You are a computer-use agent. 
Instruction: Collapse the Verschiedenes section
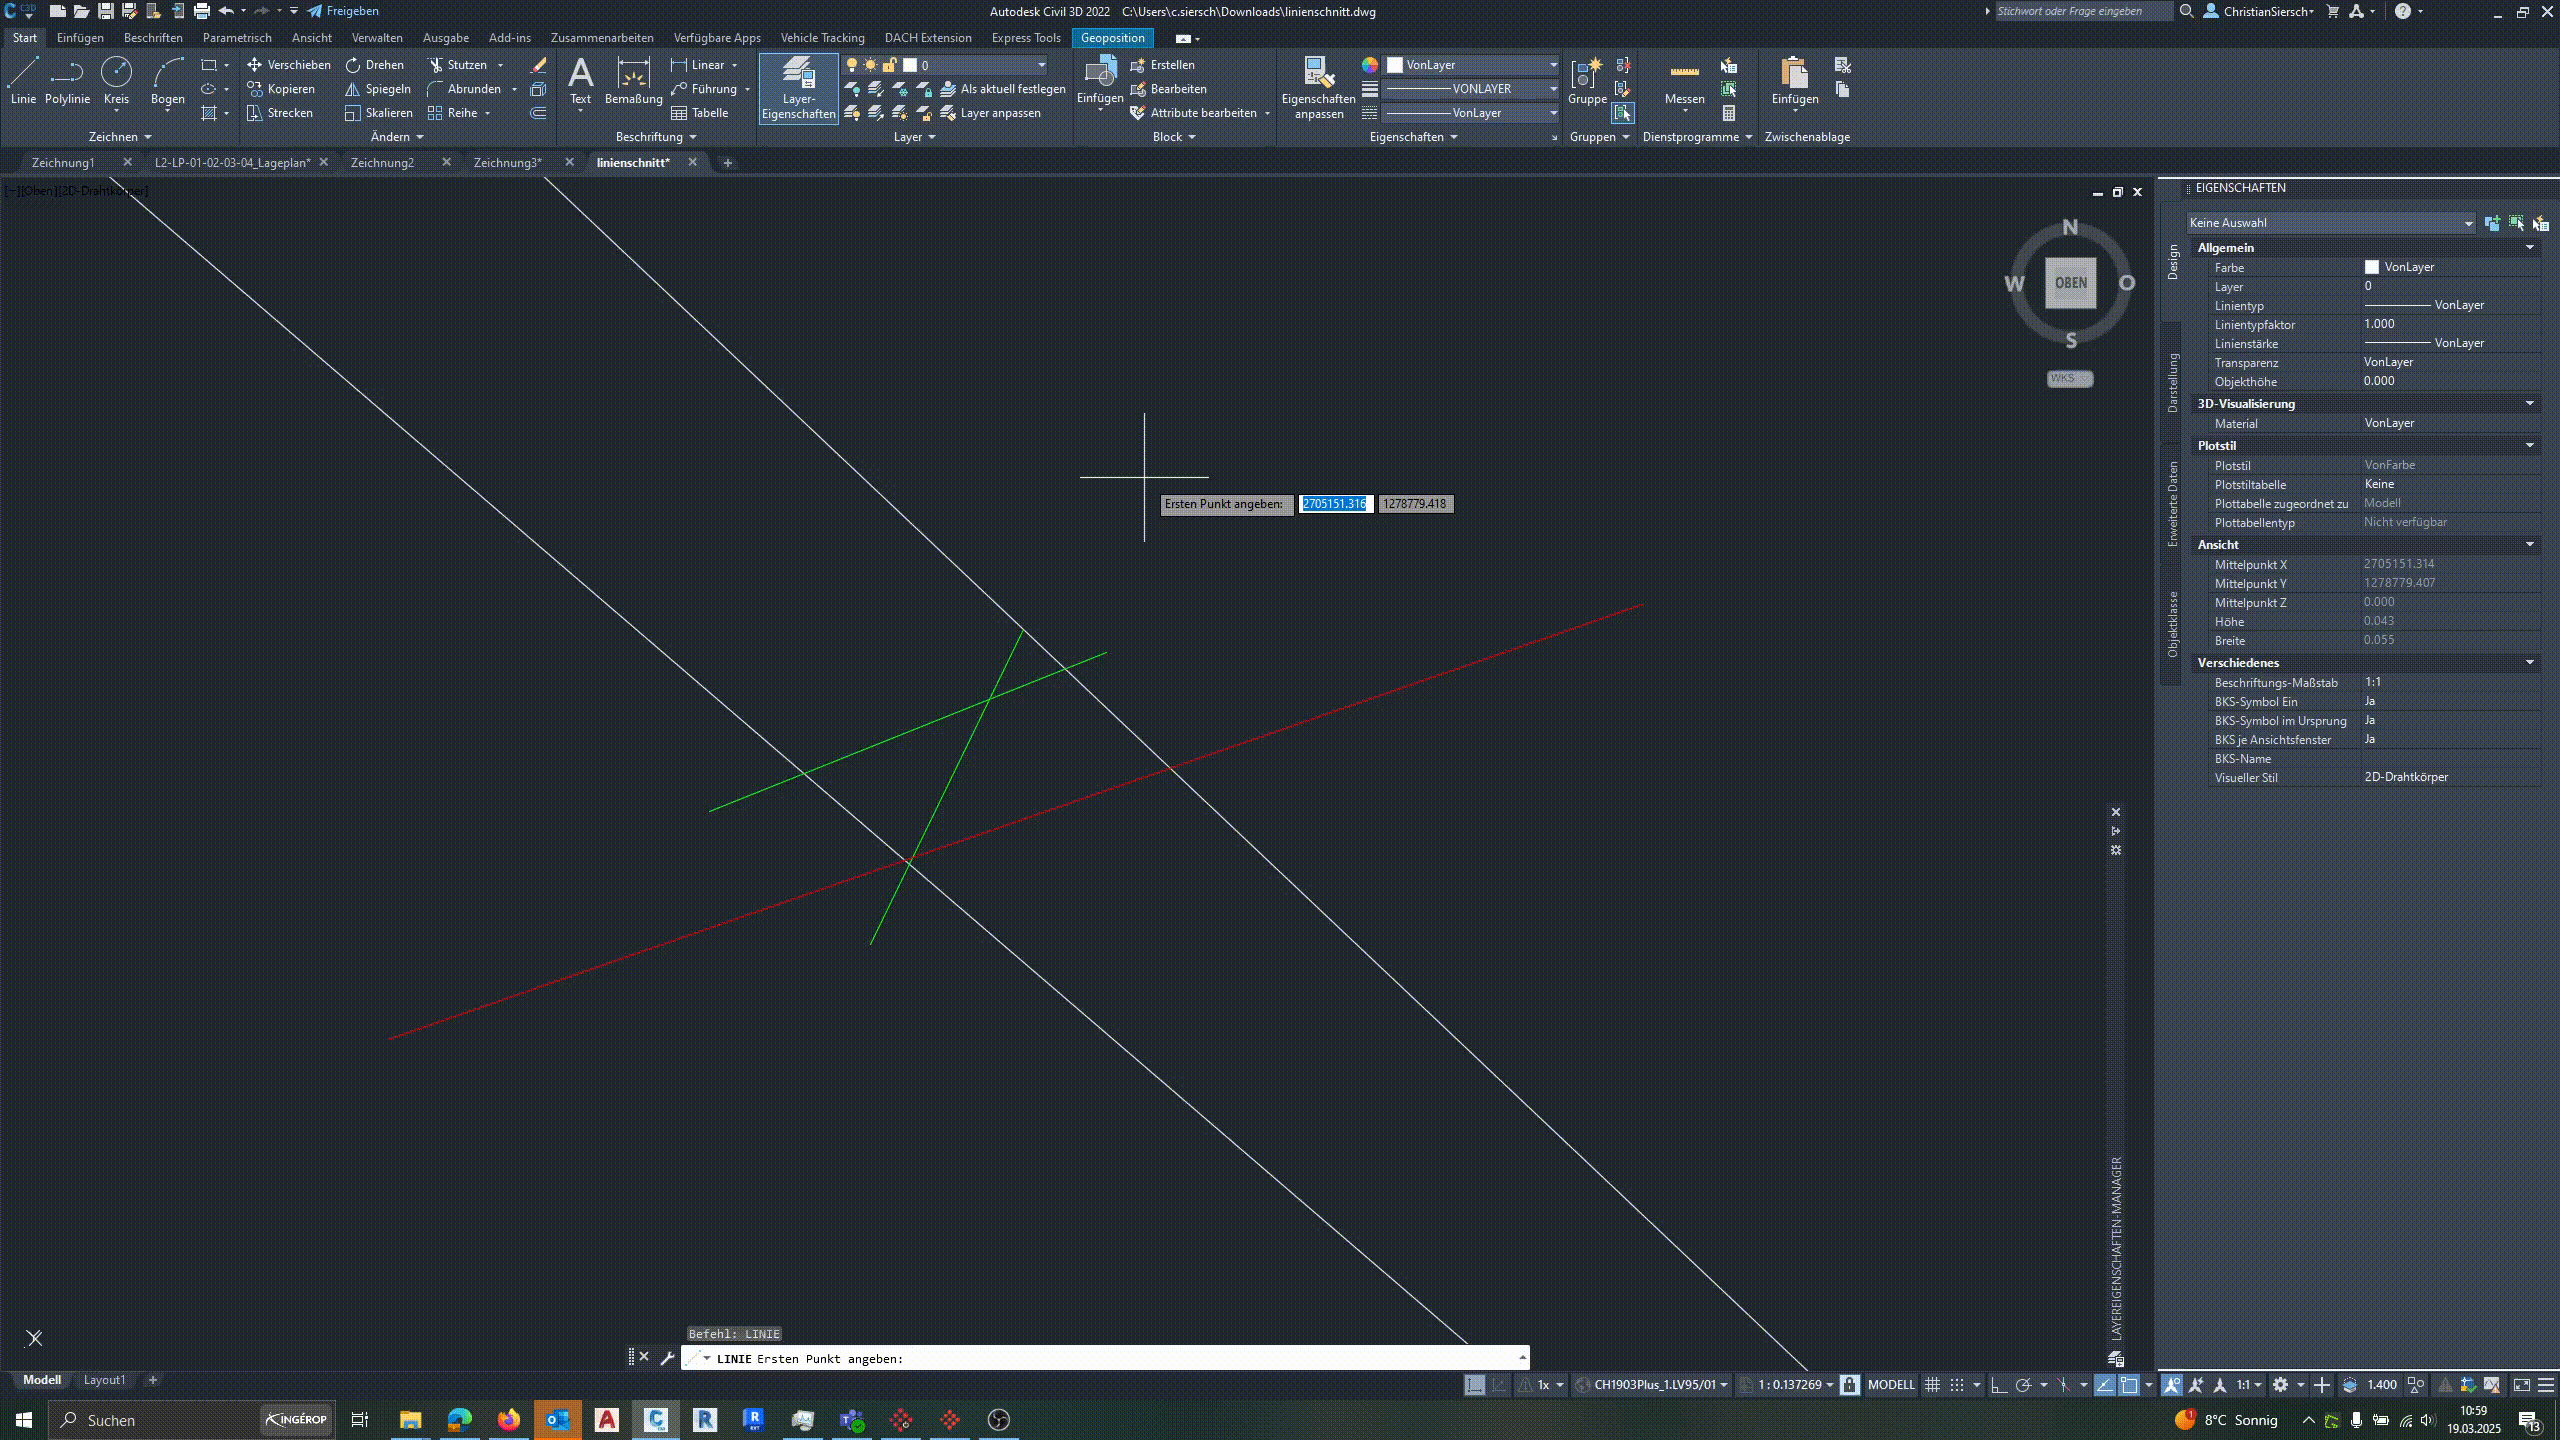[x=2530, y=662]
